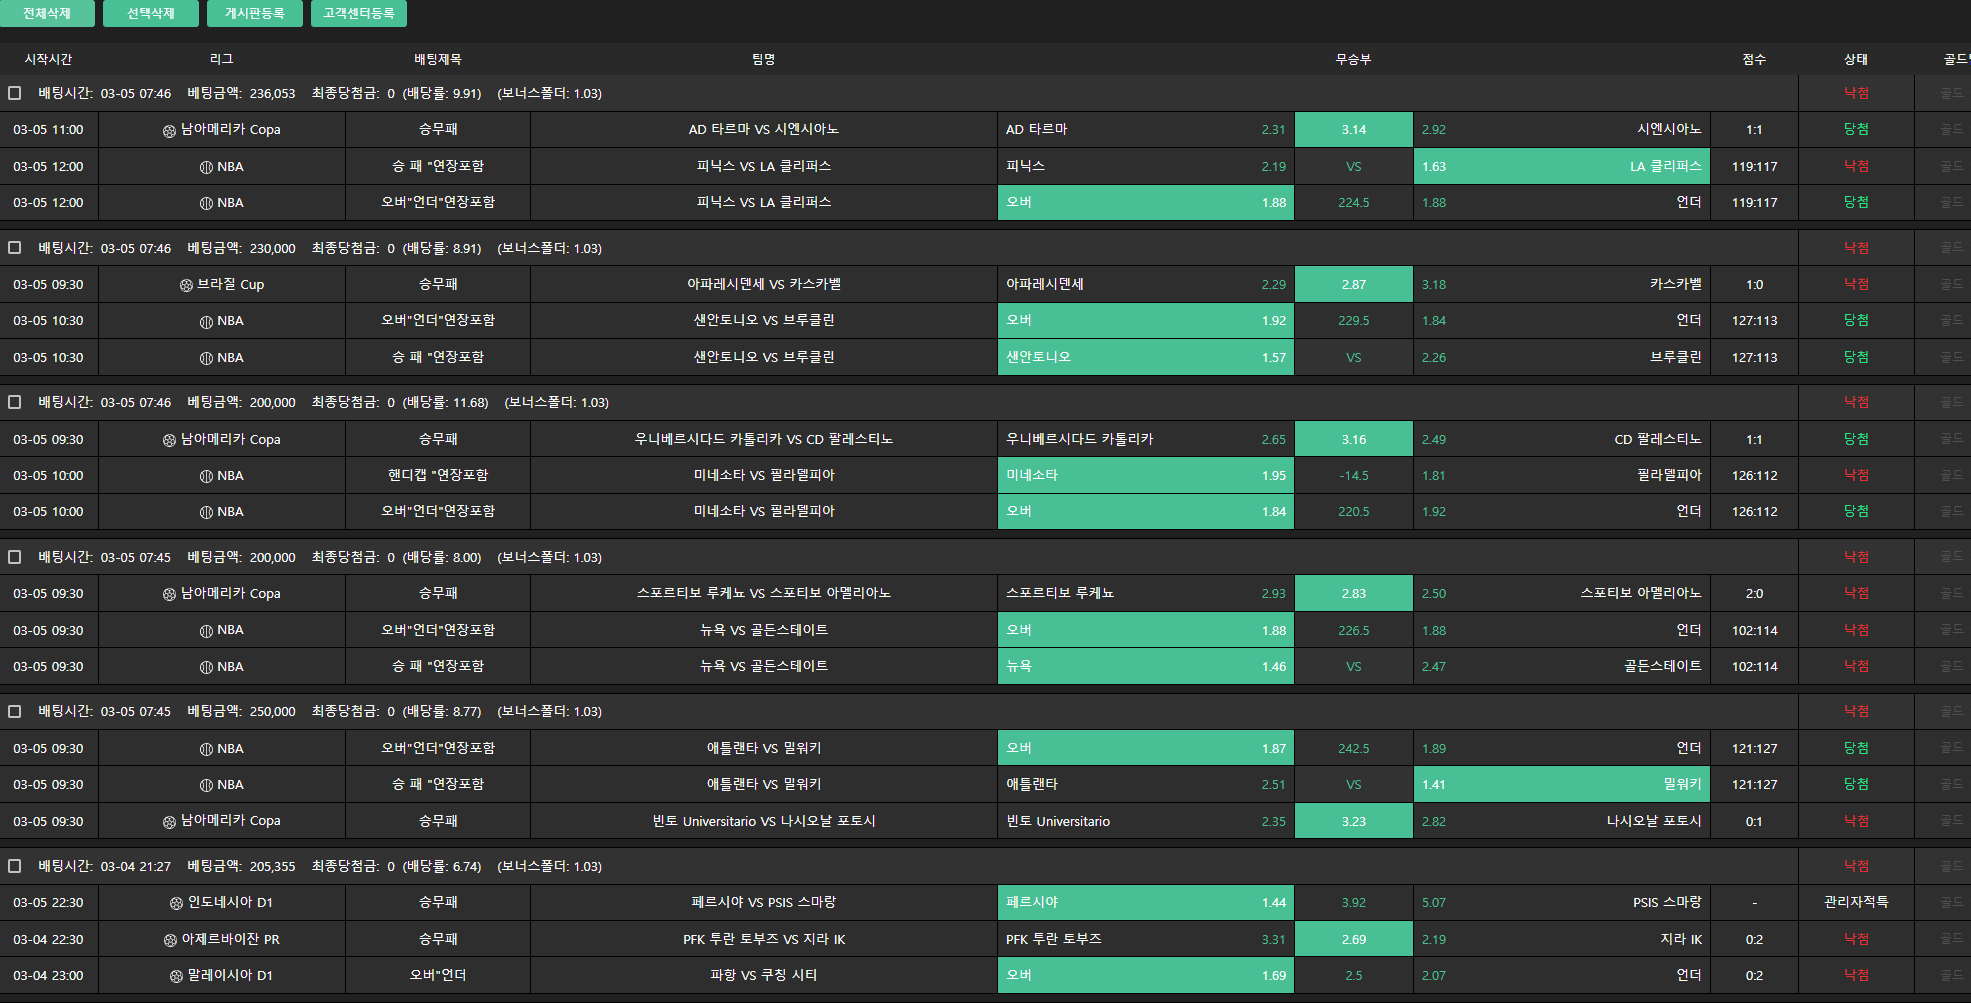Open 고객센터등록 button

pos(358,14)
